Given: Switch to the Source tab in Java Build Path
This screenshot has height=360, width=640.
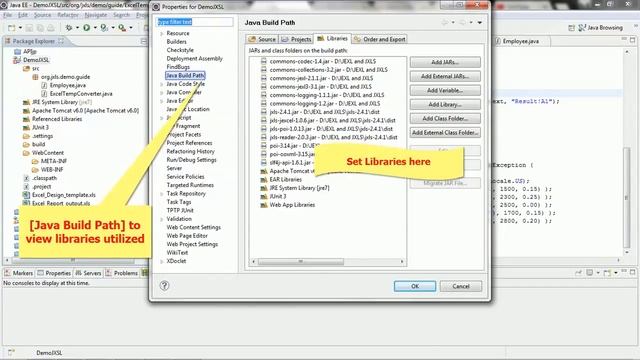Looking at the screenshot, I should tap(262, 39).
